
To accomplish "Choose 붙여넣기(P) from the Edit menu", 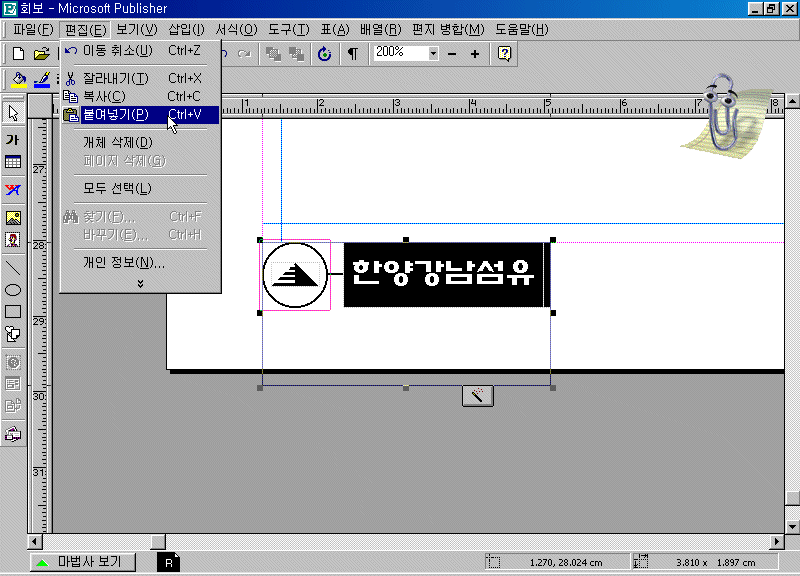I will pos(140,115).
